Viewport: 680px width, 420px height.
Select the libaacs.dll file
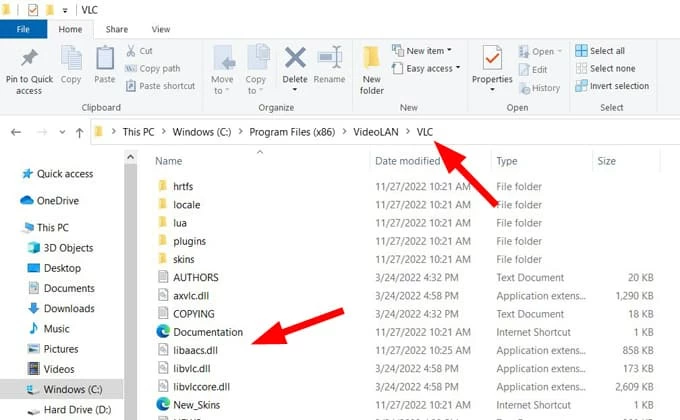click(x=195, y=350)
